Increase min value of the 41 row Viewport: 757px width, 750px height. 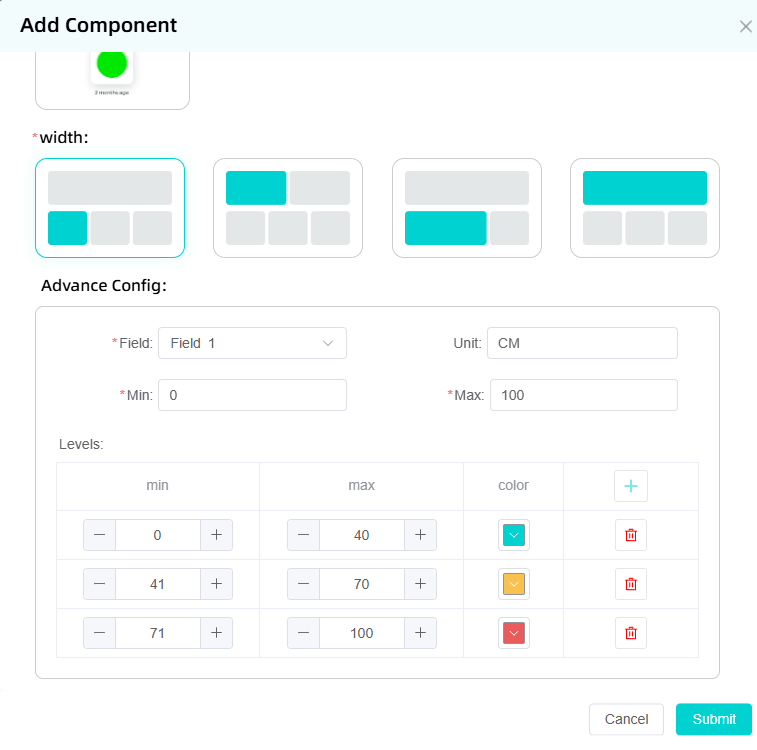pos(216,584)
